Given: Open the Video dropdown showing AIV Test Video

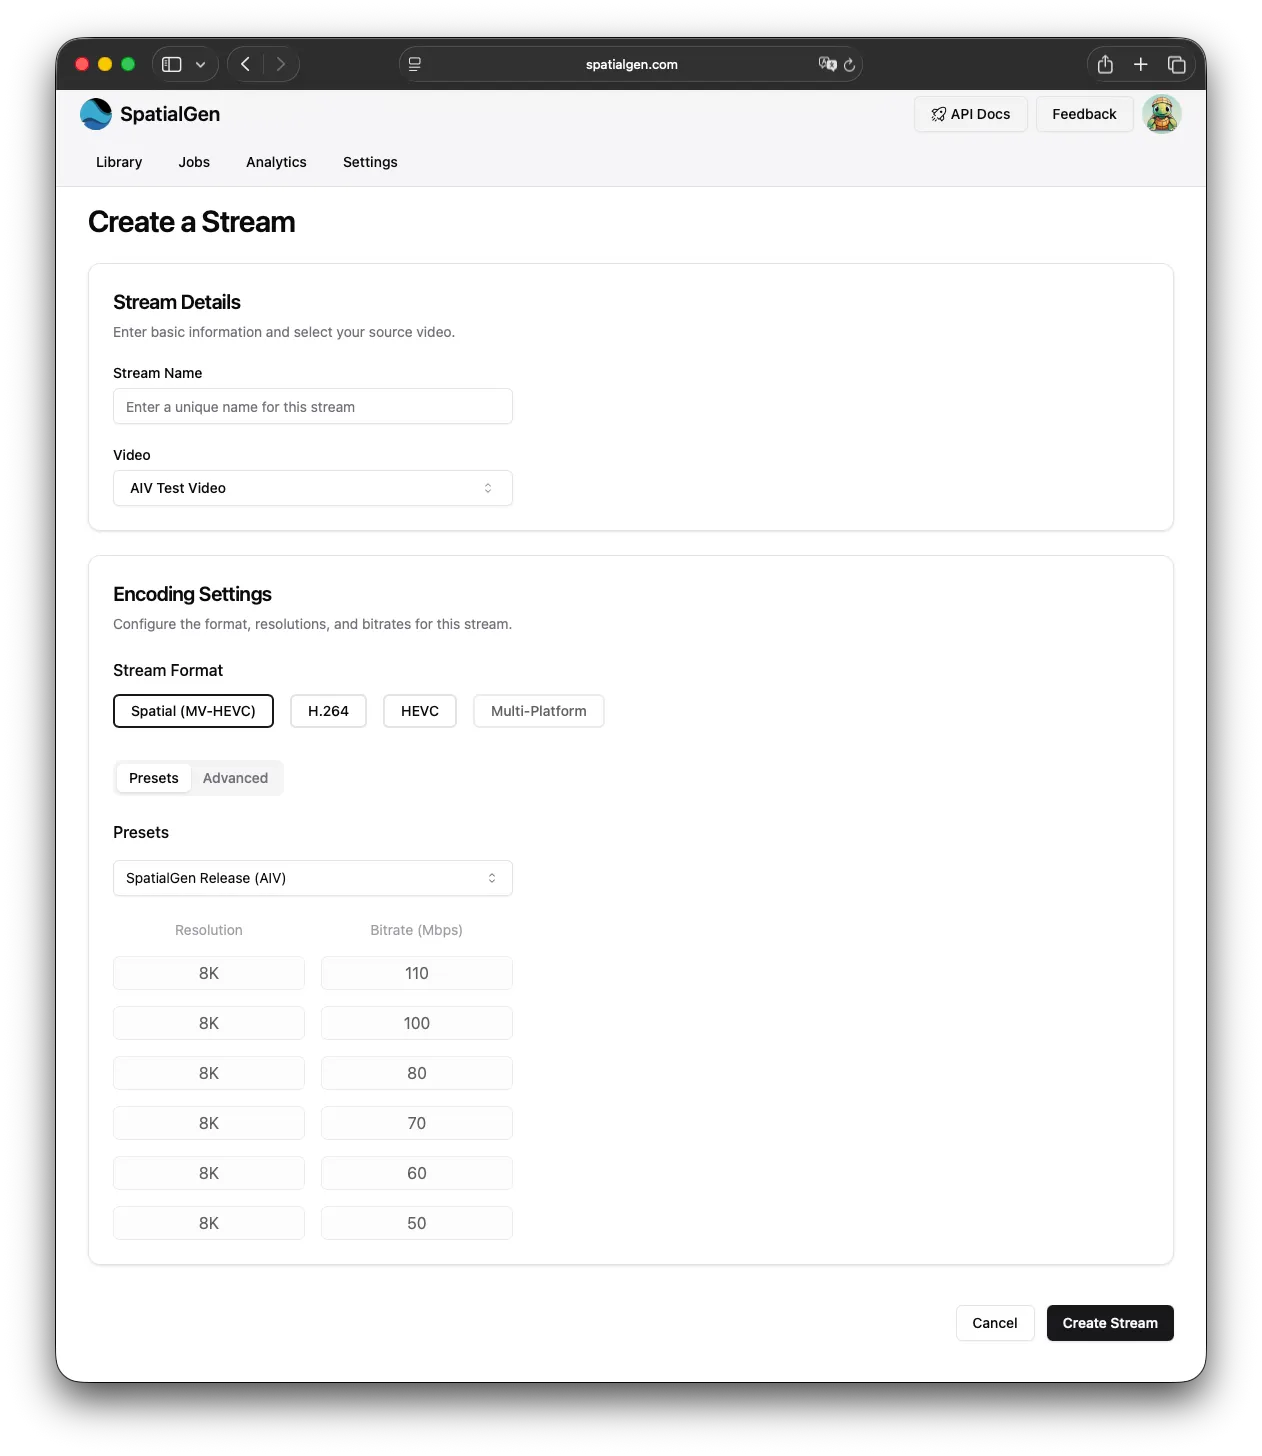Looking at the screenshot, I should point(312,488).
